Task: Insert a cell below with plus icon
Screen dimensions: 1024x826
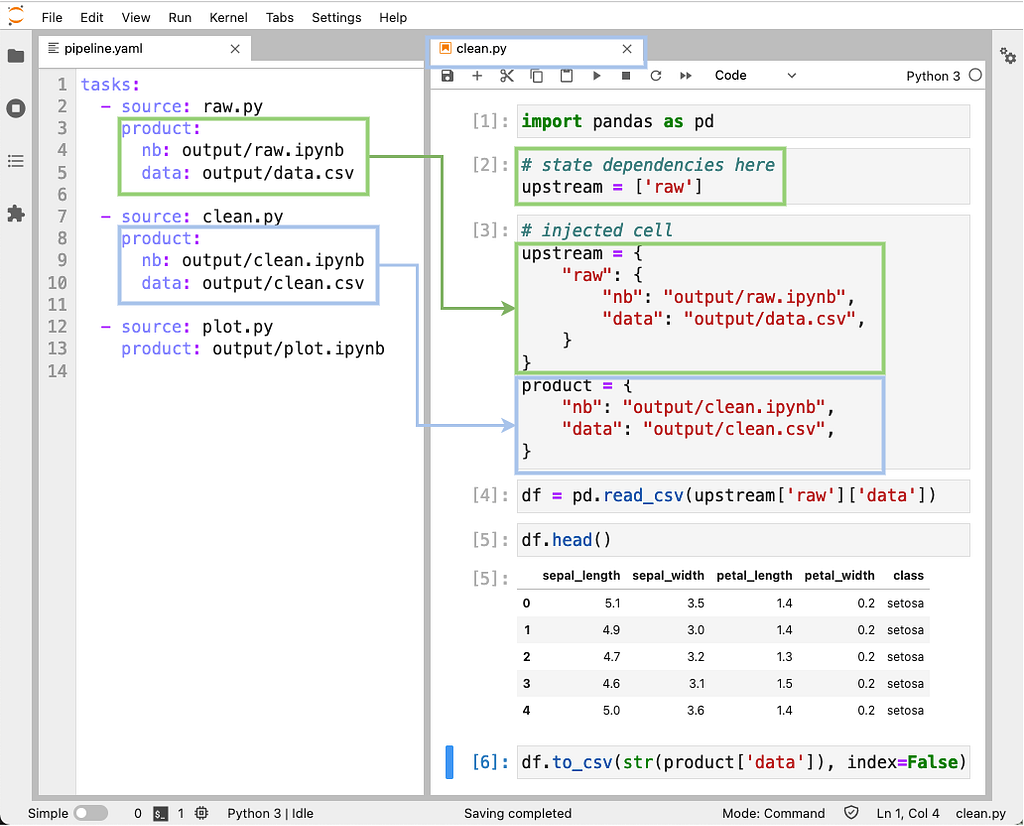Action: tap(477, 76)
